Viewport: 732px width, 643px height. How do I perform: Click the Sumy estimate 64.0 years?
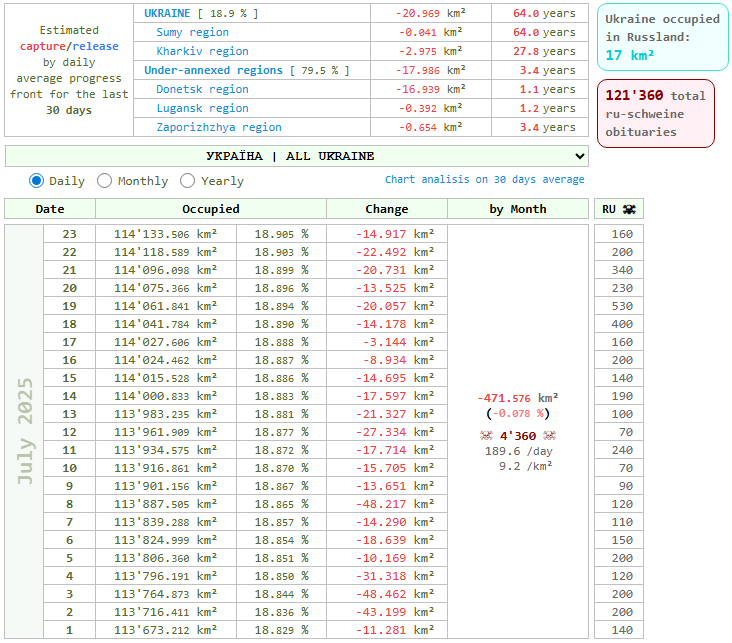point(544,32)
